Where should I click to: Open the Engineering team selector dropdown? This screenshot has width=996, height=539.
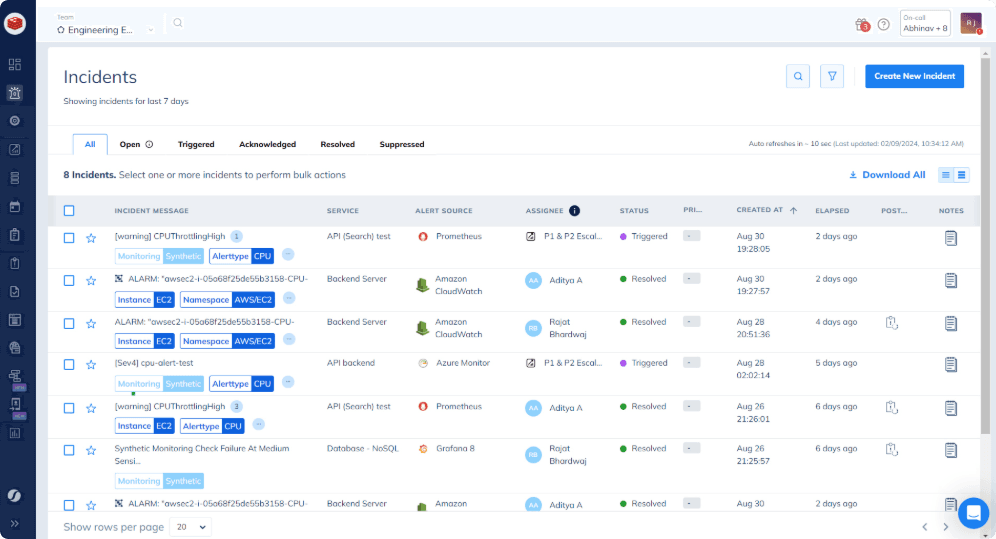(x=106, y=30)
